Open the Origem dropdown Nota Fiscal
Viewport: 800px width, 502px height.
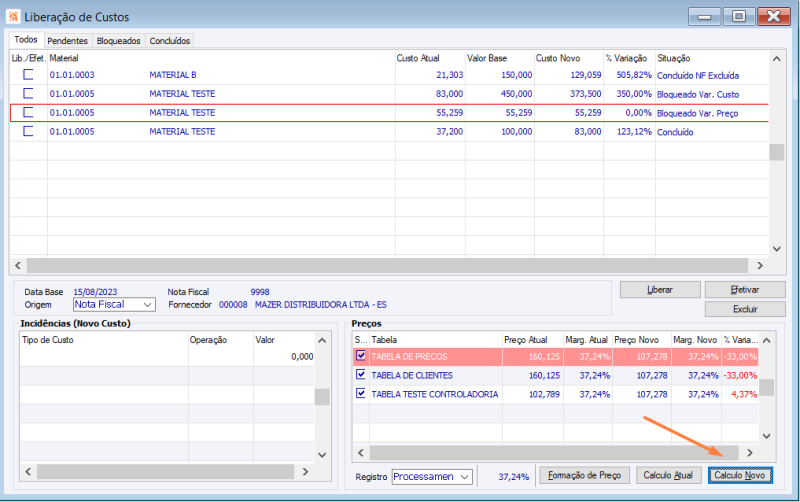(114, 305)
